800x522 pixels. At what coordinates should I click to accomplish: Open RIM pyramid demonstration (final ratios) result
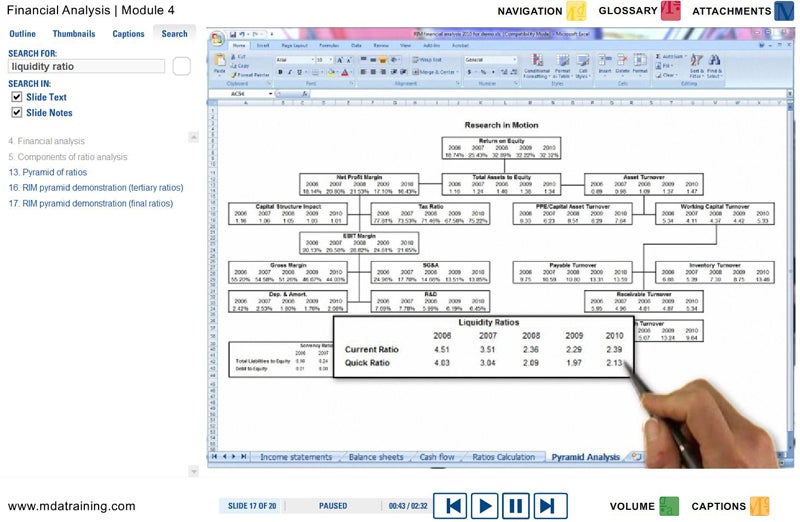(90, 203)
